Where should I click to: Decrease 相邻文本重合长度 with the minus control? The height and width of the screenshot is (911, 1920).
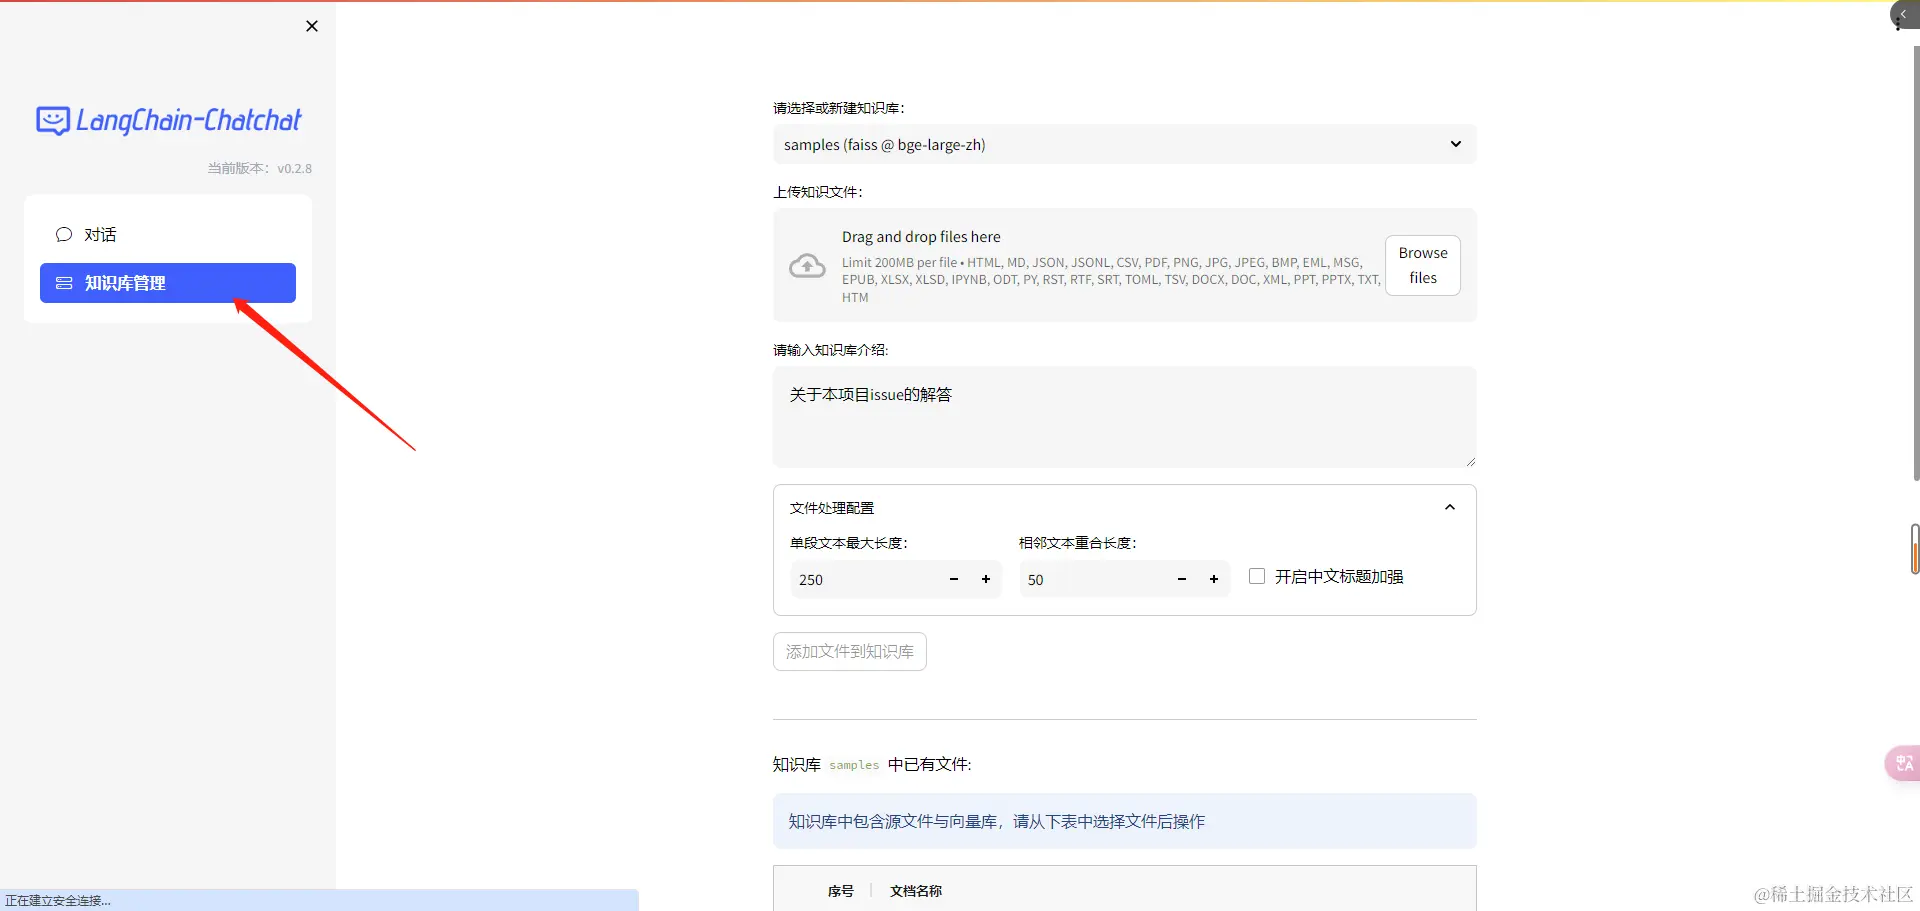point(1181,579)
